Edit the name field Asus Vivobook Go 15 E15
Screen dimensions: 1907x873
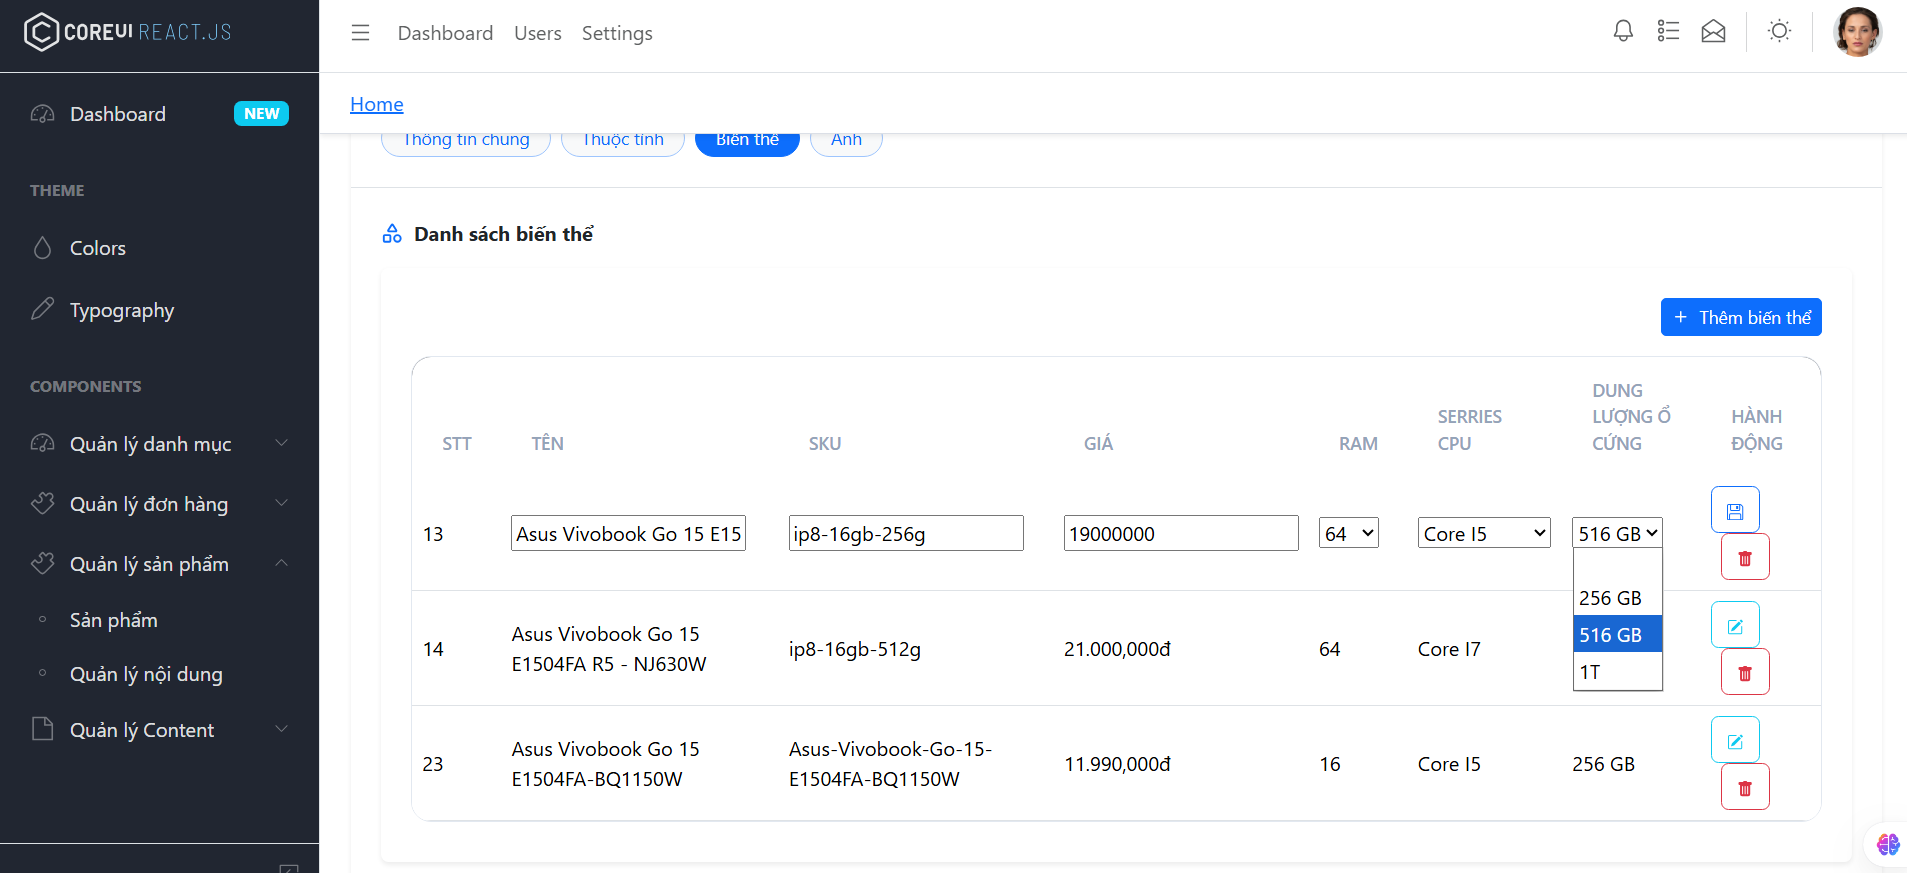628,533
